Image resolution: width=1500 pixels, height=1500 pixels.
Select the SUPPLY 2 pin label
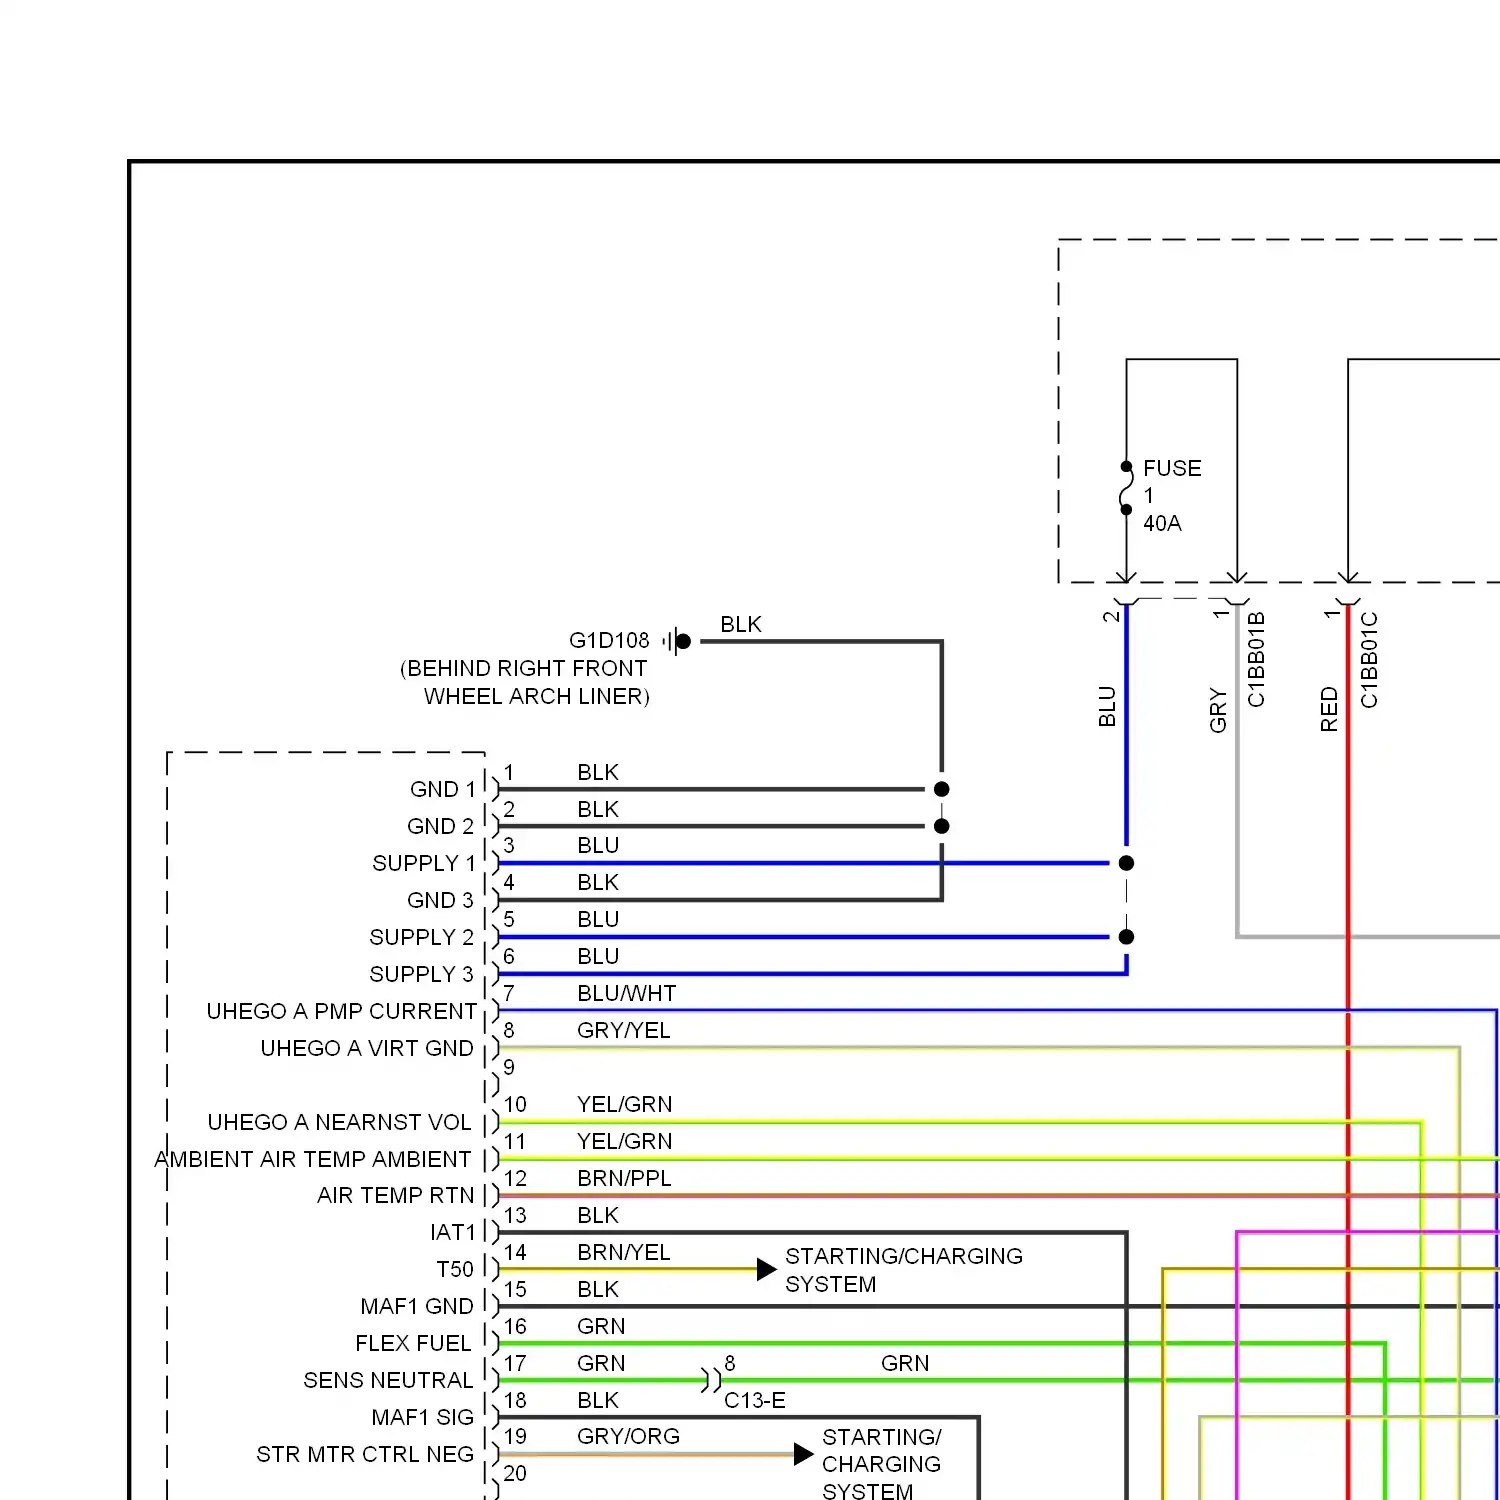coord(421,937)
